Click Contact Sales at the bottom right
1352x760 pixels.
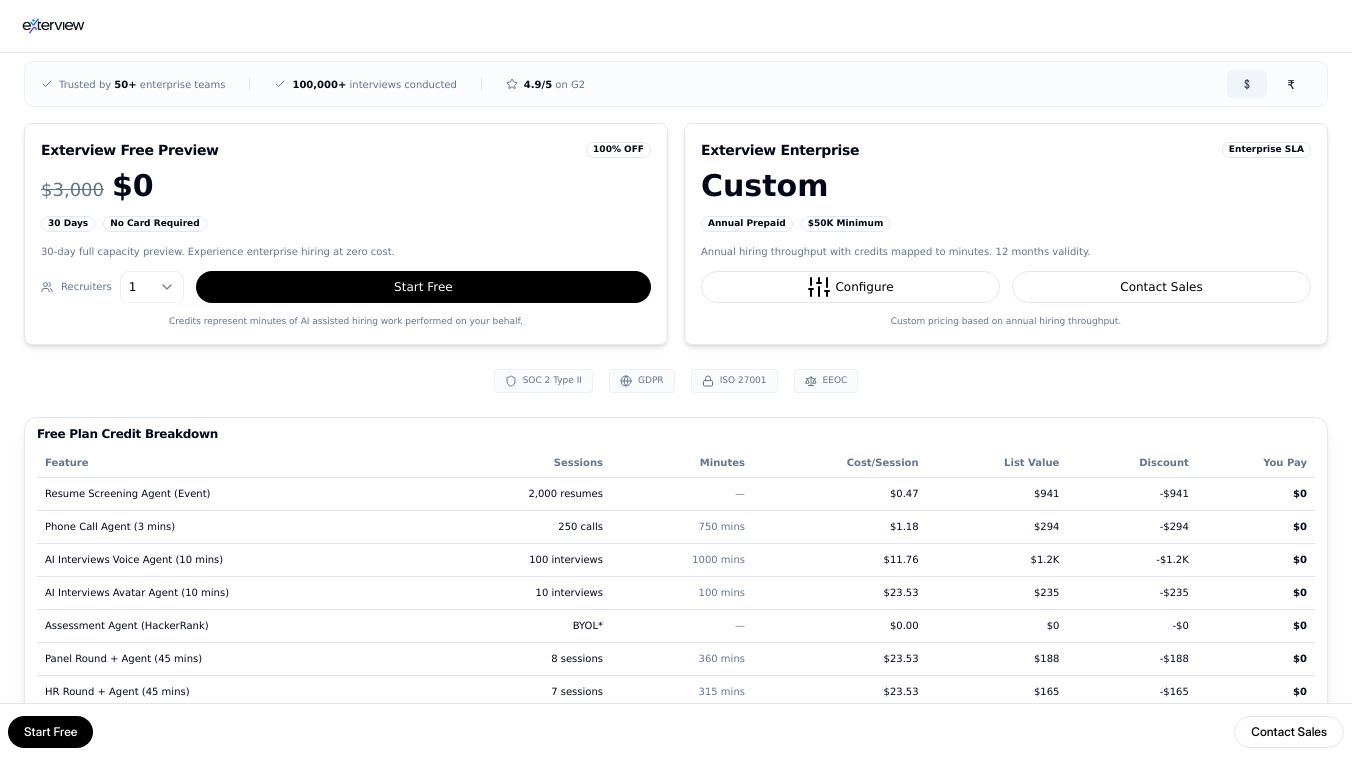coord(1289,732)
